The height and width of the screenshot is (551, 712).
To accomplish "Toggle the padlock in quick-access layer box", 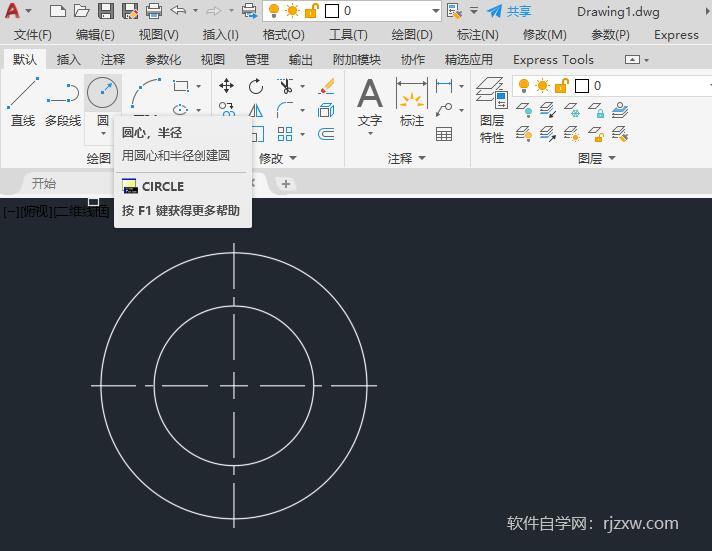I will coord(312,10).
